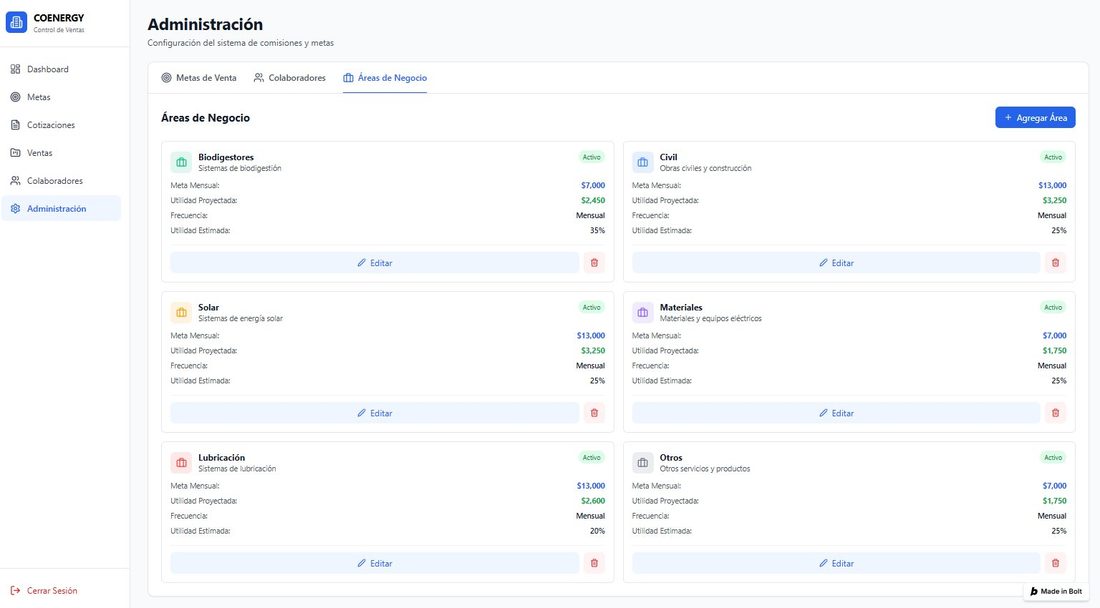Screen dimensions: 1100x608
Task: Click the Ventas icon in sidebar
Action: click(15, 153)
